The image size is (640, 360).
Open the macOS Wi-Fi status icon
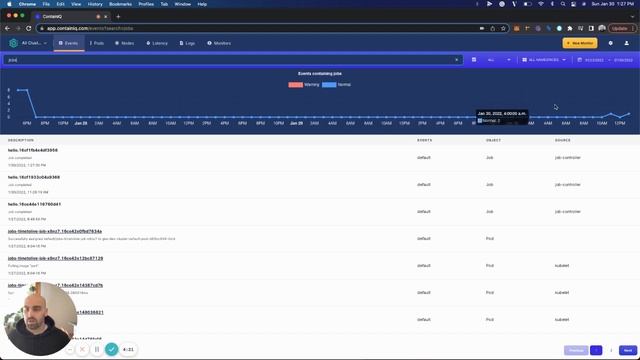[x=541, y=4]
